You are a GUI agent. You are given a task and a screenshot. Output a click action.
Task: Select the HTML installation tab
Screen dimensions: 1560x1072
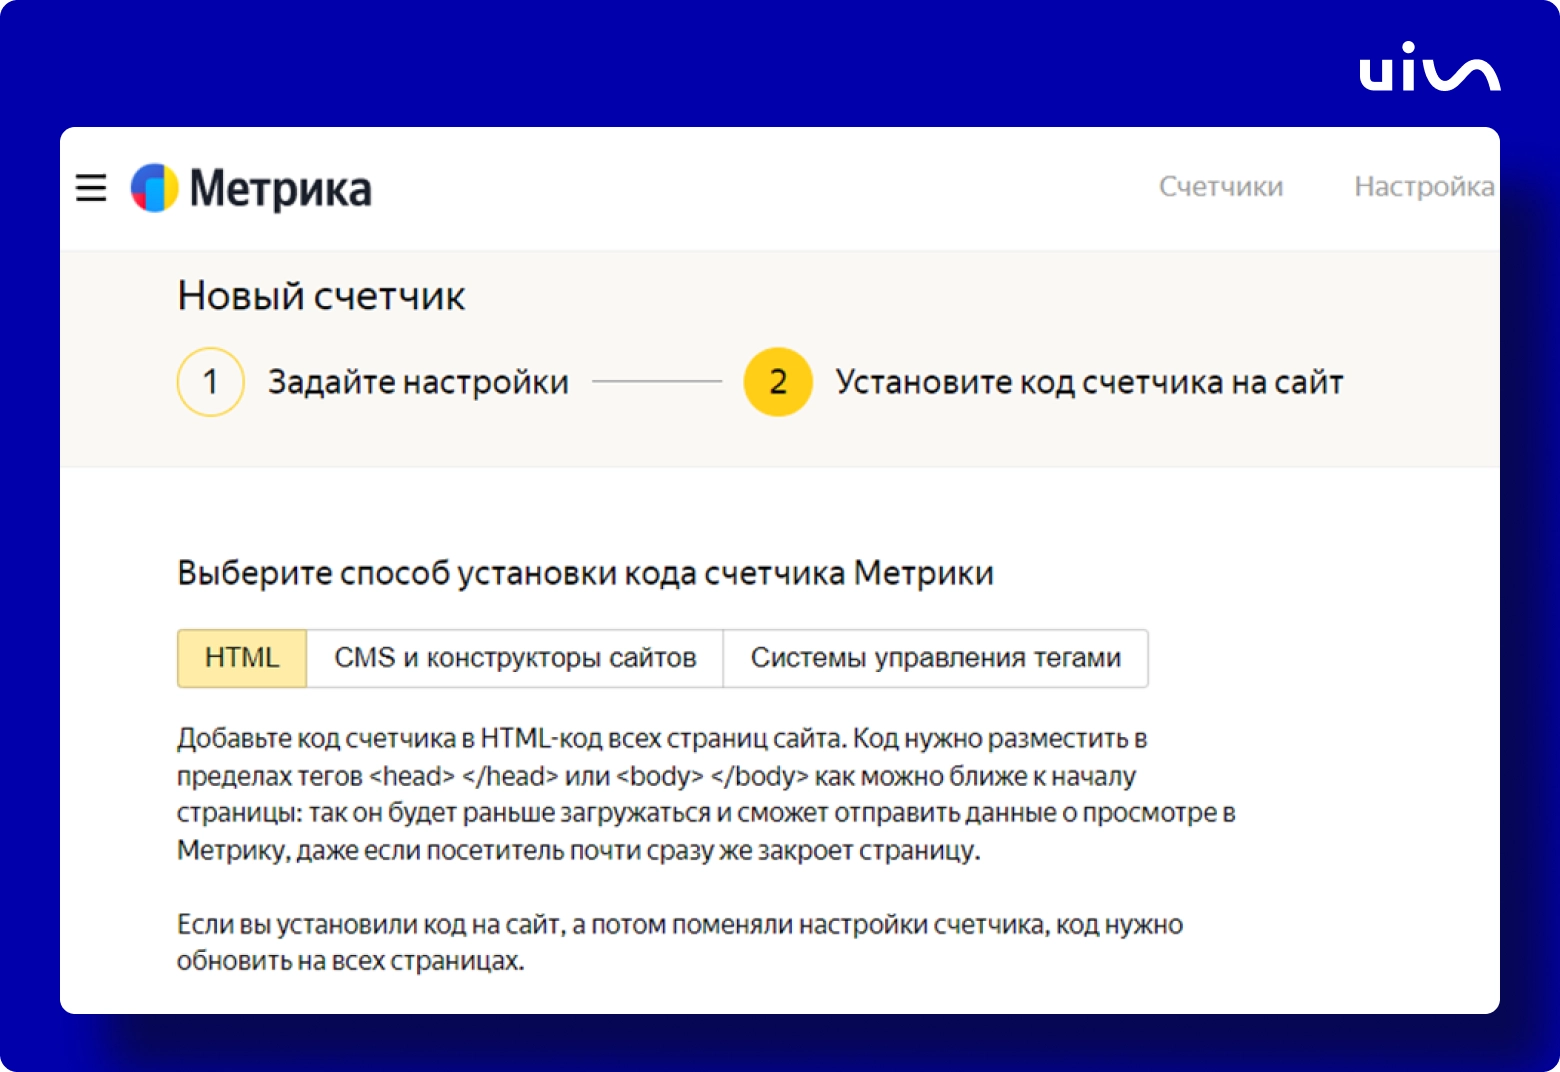pyautogui.click(x=242, y=658)
